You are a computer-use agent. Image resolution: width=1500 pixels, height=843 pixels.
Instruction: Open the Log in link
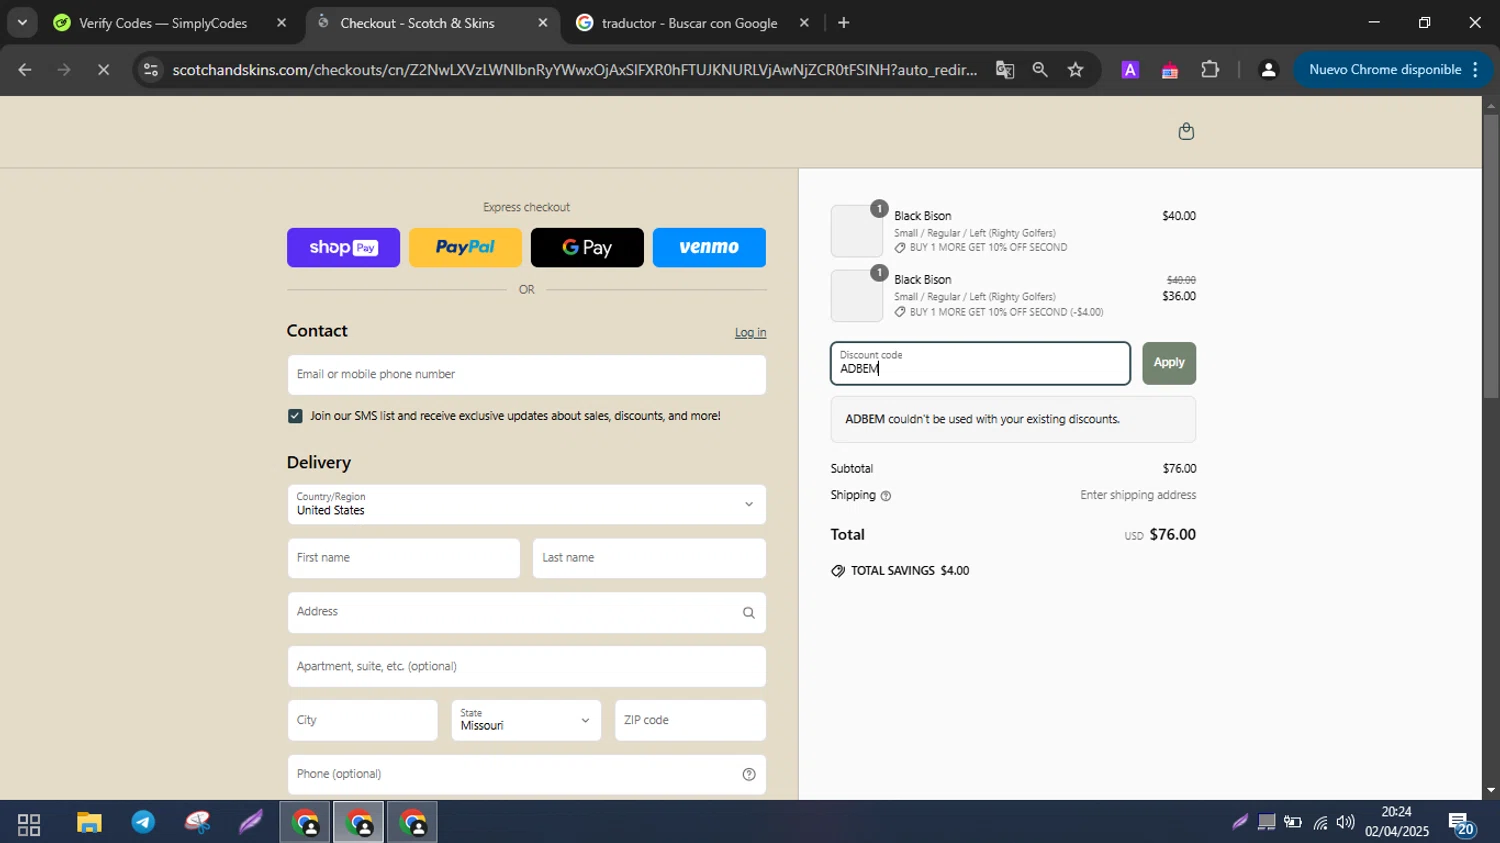750,333
